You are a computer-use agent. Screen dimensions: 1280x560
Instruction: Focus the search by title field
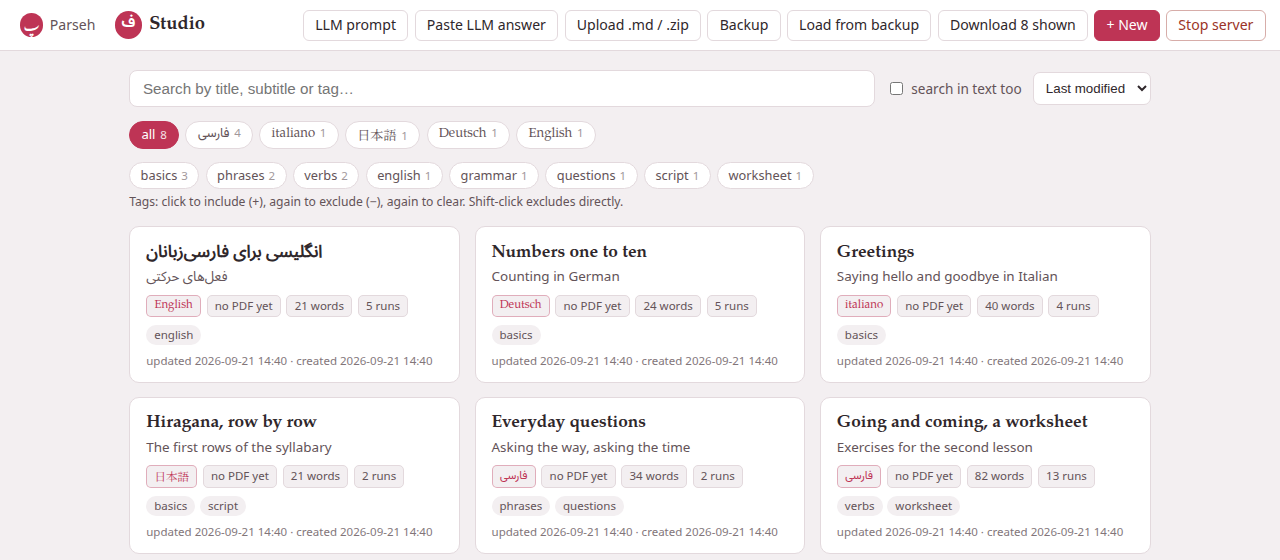tap(502, 89)
